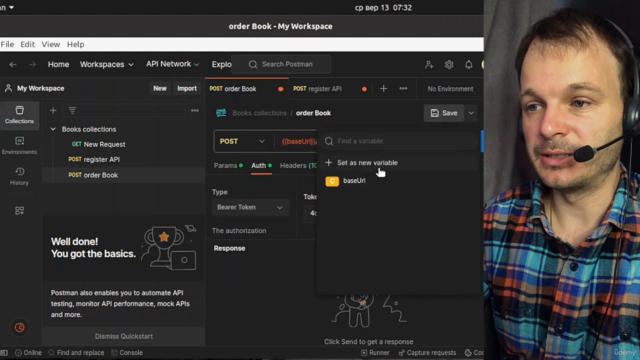640x360 pixels.
Task: Open the Headers tab
Action: click(x=298, y=165)
